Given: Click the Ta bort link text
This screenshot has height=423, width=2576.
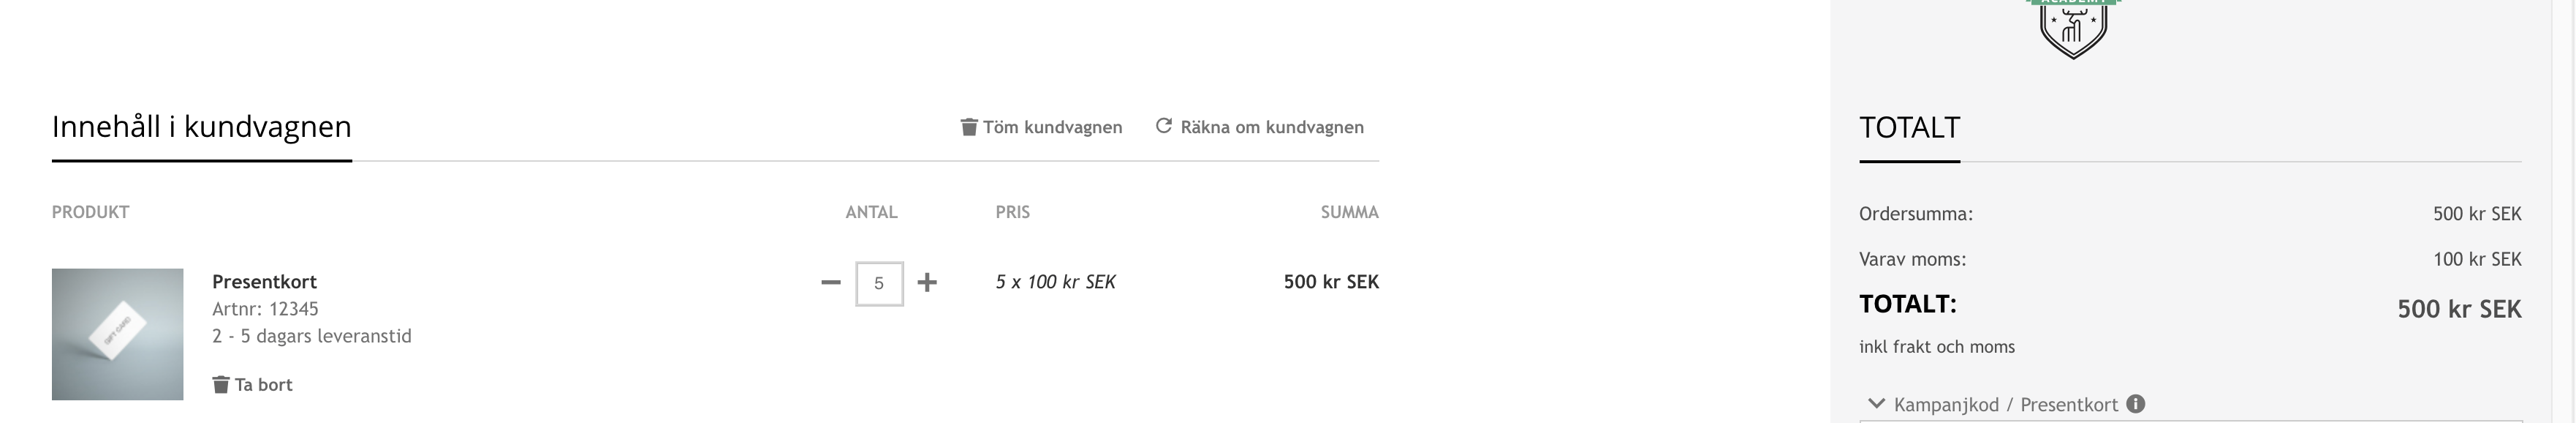Looking at the screenshot, I should tap(264, 385).
